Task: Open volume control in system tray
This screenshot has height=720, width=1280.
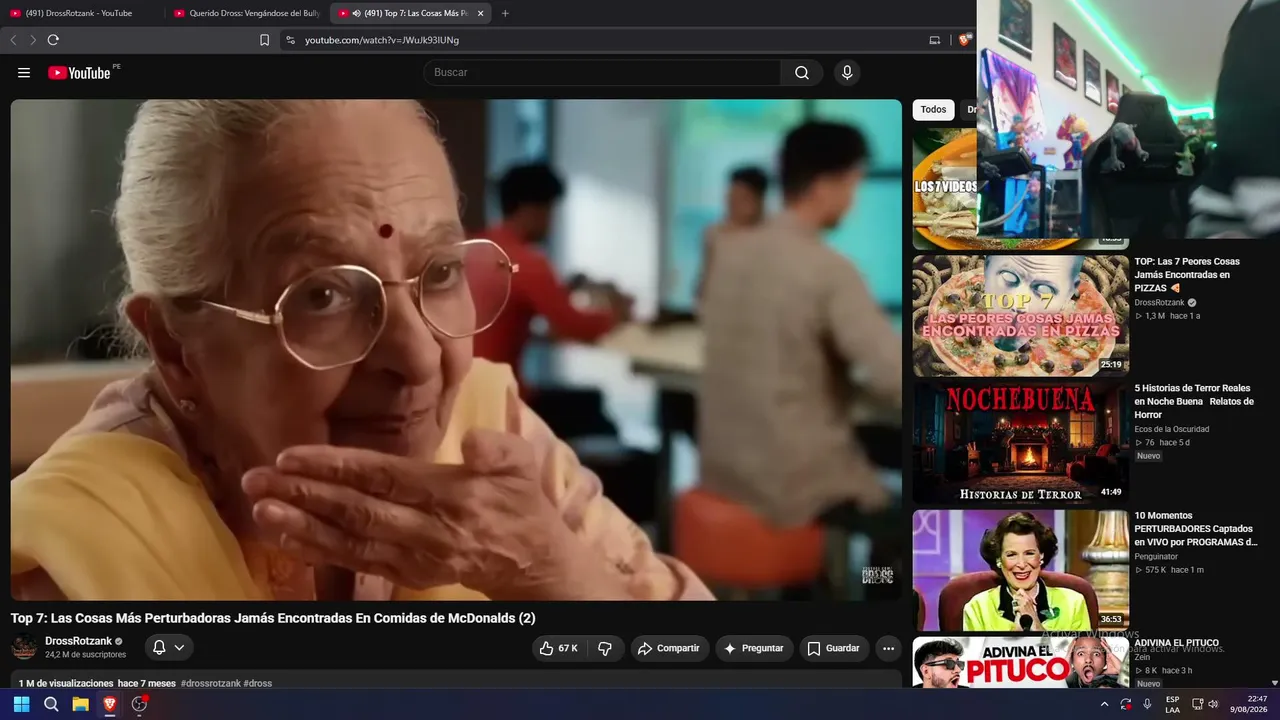Action: [x=1213, y=704]
